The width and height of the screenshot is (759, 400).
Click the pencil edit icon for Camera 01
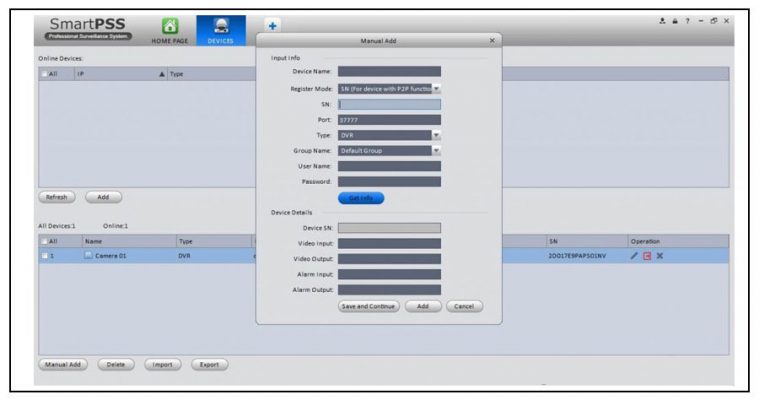click(x=633, y=256)
